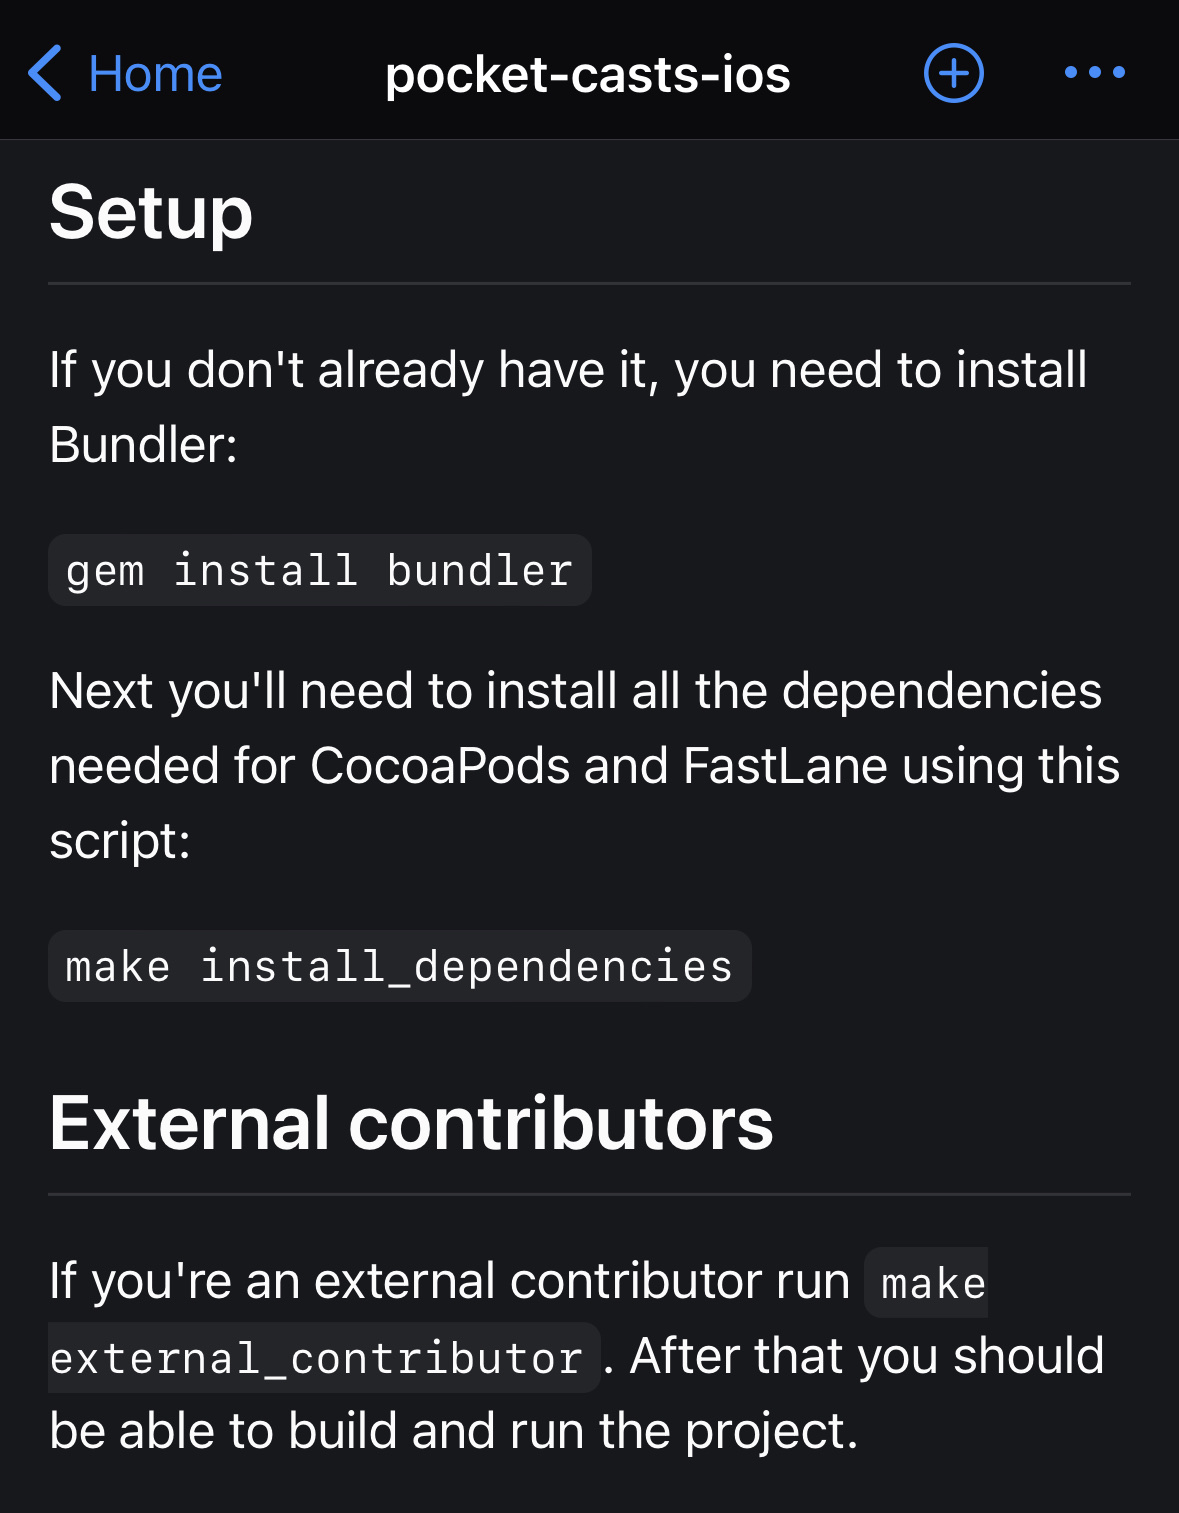Screen dimensions: 1179x1513
Task: Tap the Setup section heading
Action: click(151, 211)
